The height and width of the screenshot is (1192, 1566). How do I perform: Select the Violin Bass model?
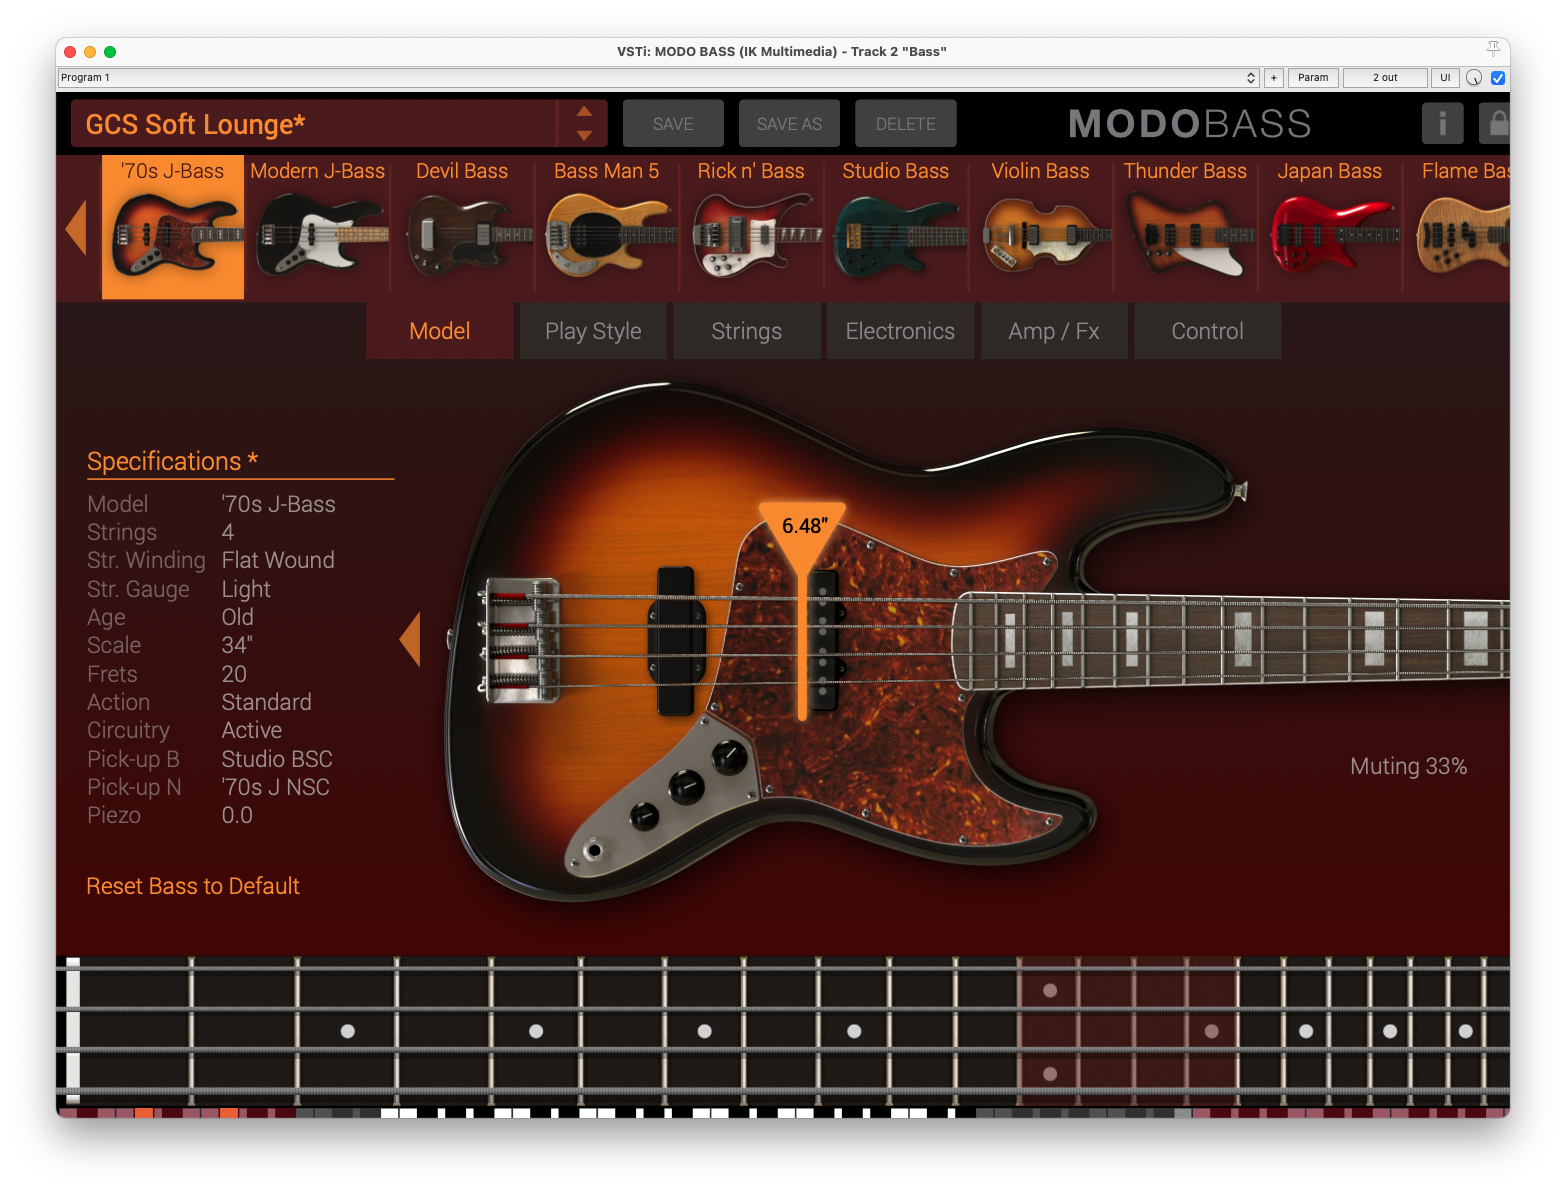pos(1040,227)
